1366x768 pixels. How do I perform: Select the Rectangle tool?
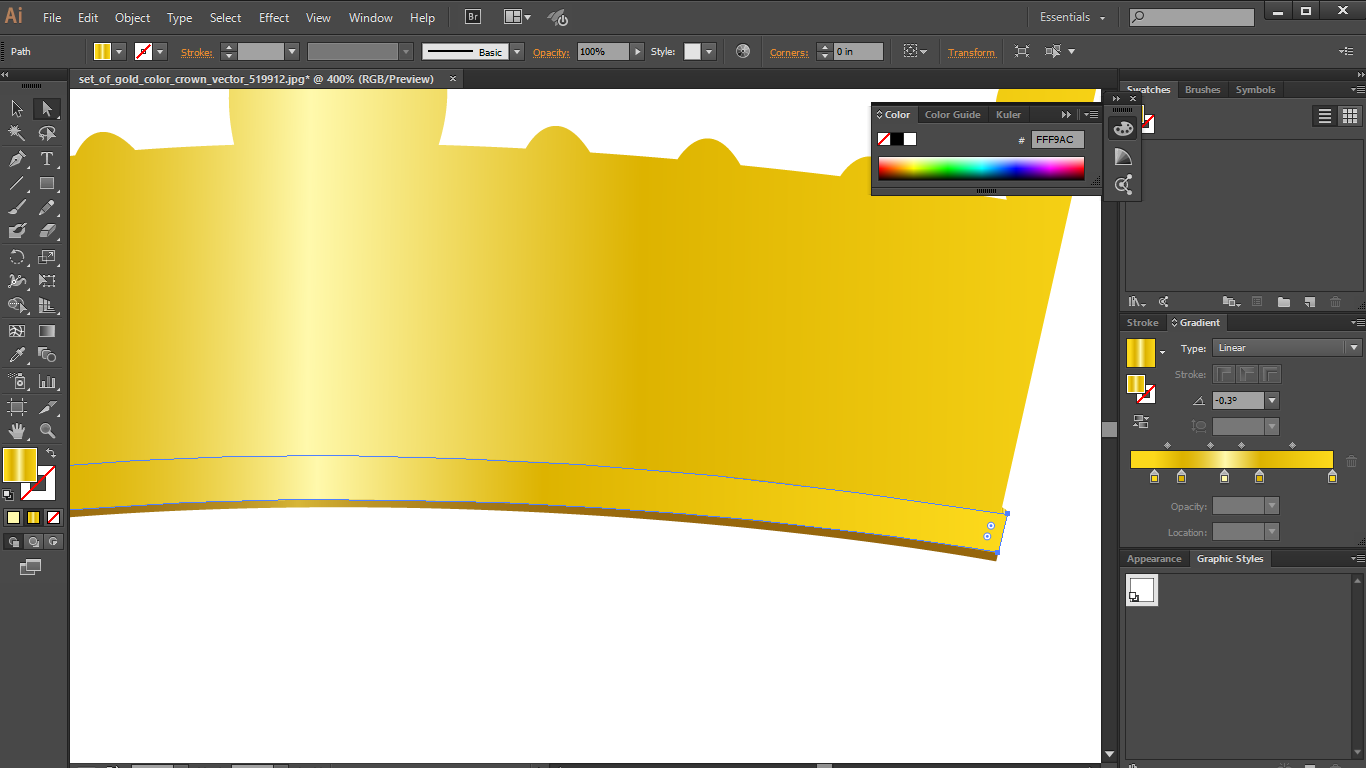[47, 183]
